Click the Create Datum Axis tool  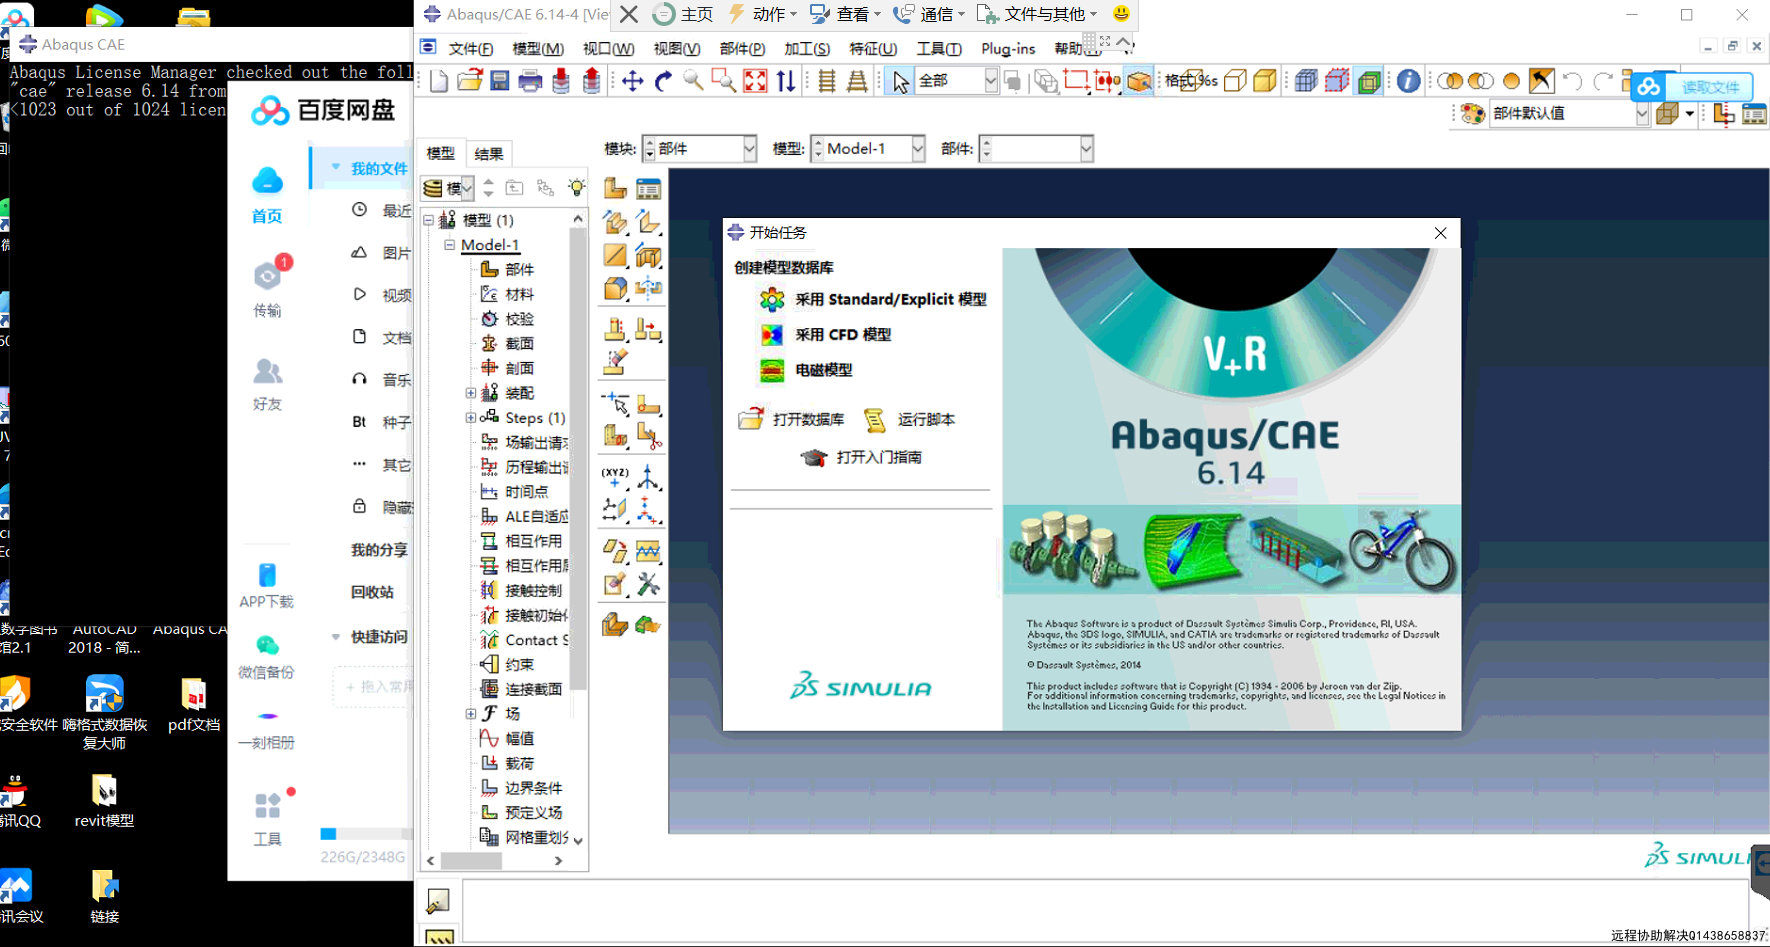(648, 477)
